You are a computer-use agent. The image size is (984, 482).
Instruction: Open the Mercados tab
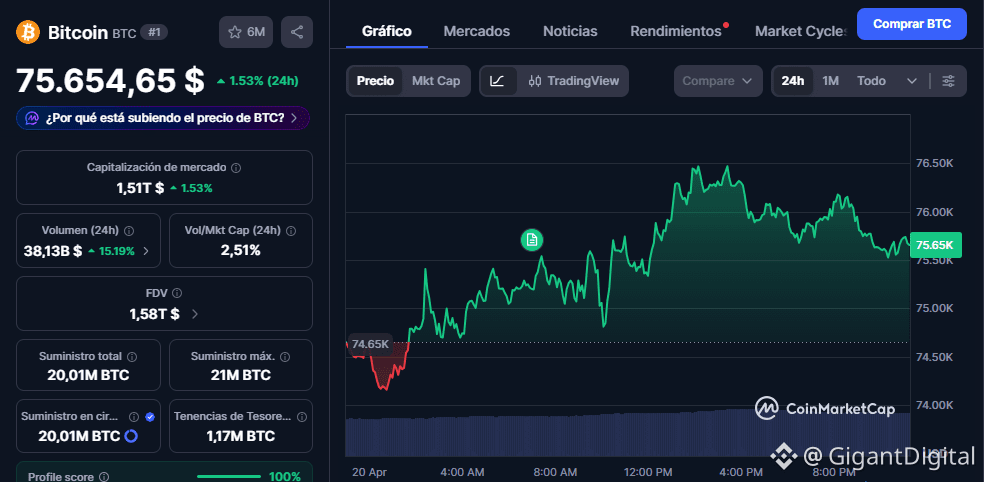pyautogui.click(x=476, y=31)
